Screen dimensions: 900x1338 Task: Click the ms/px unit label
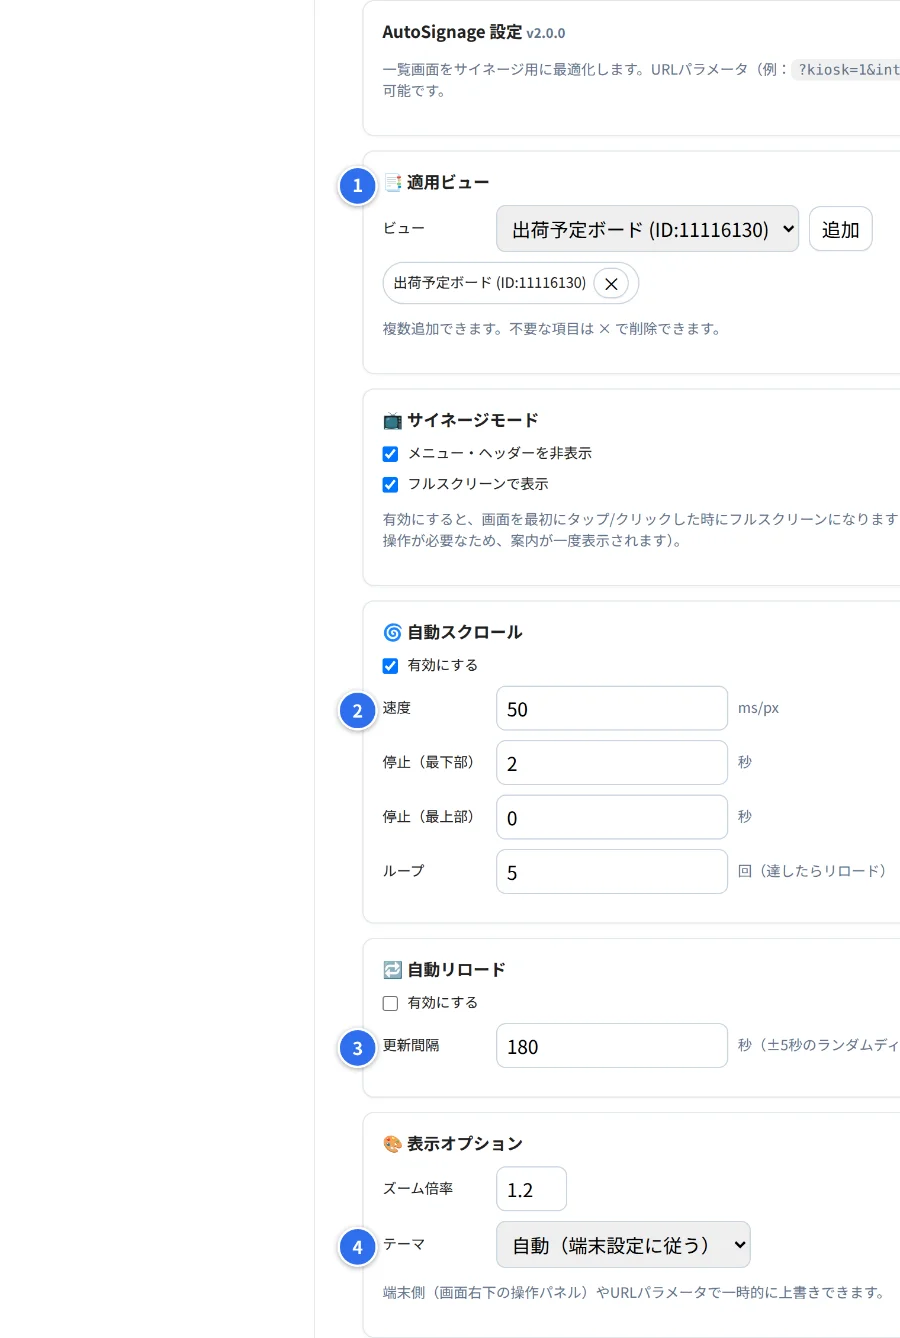pos(758,708)
